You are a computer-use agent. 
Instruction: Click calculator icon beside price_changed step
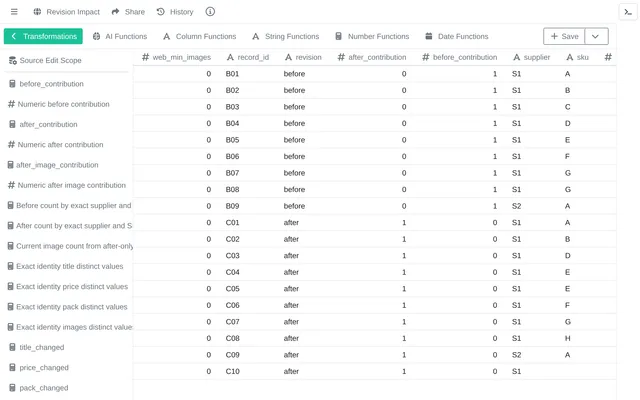pos(12,367)
